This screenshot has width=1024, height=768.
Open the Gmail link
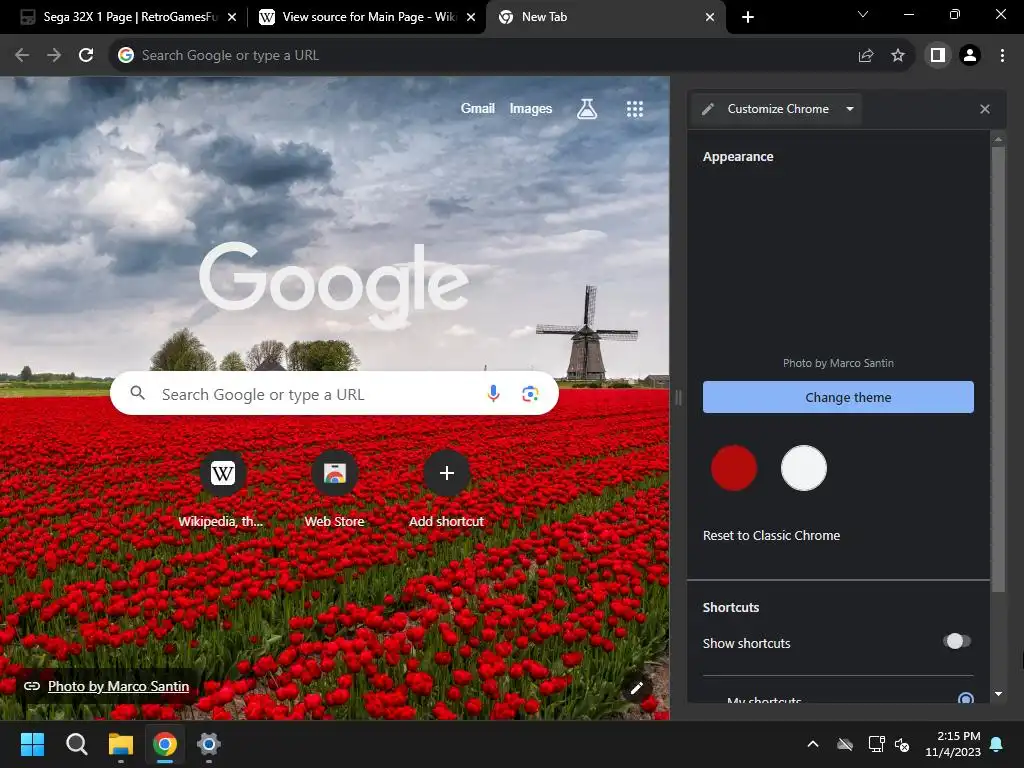coord(477,108)
